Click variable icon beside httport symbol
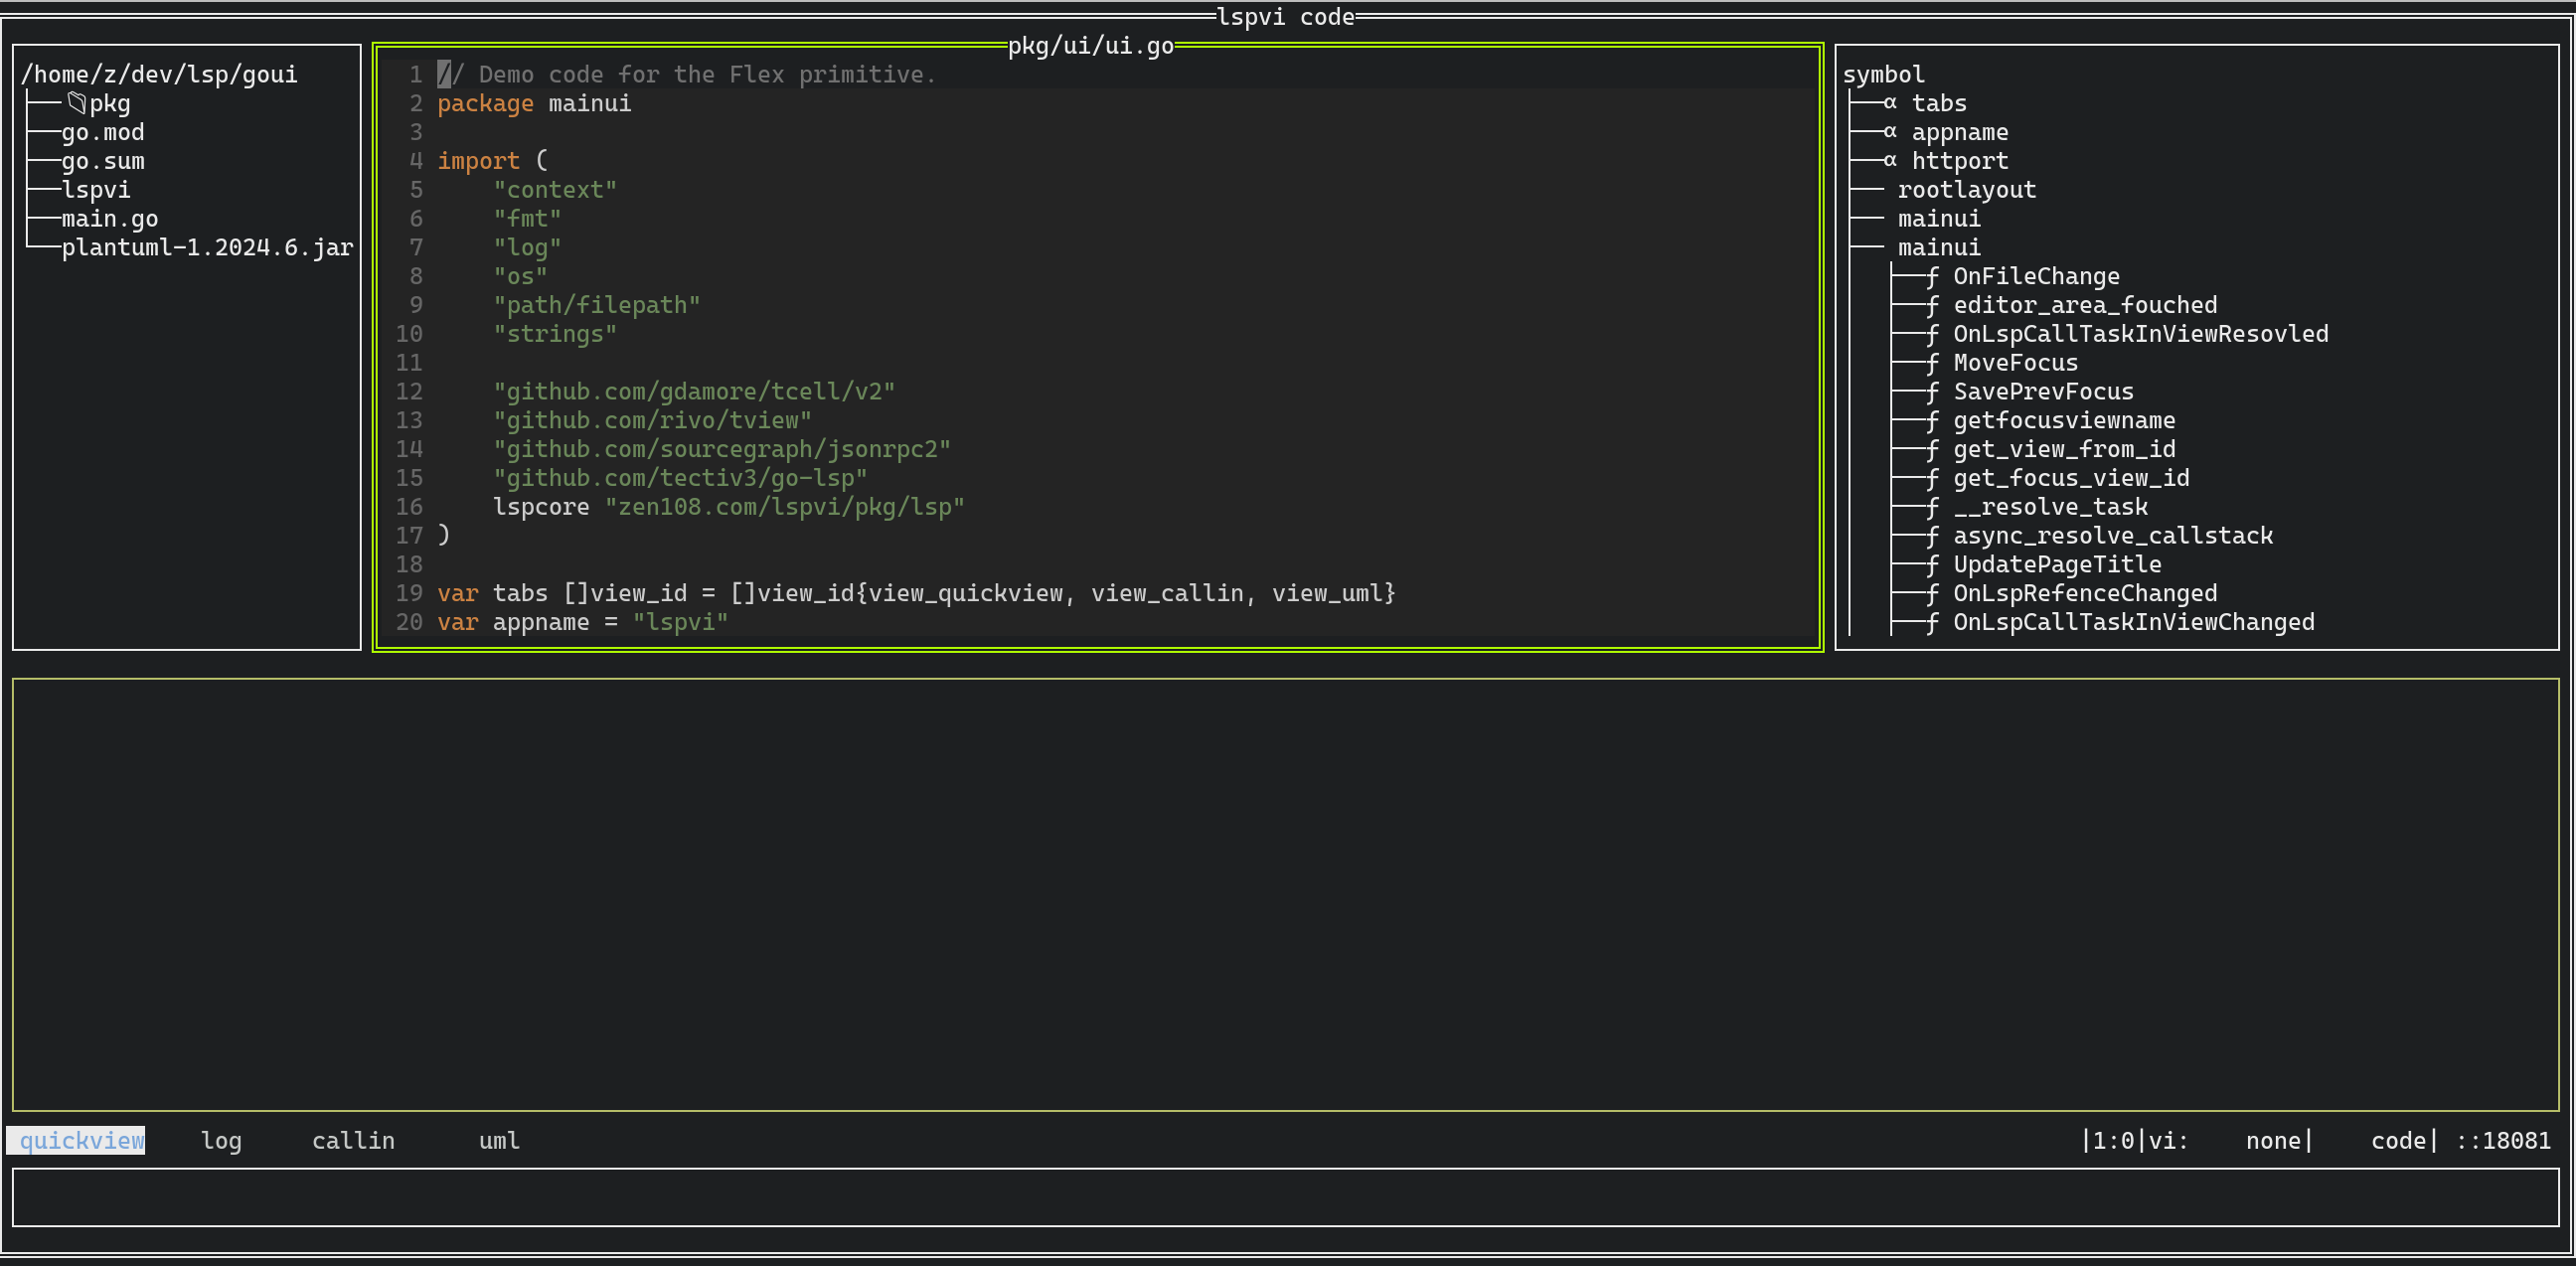Screen dimensions: 2576x1266 pyautogui.click(x=1890, y=161)
